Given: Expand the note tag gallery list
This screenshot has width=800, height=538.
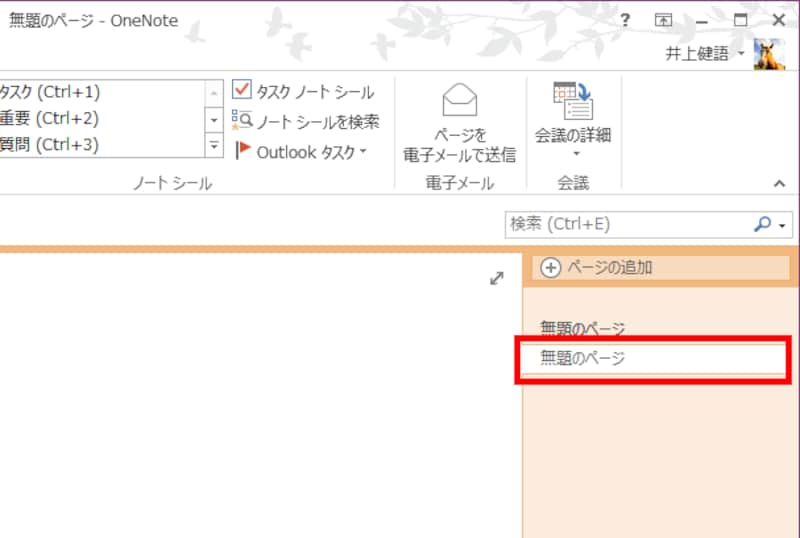Looking at the screenshot, I should pyautogui.click(x=214, y=145).
